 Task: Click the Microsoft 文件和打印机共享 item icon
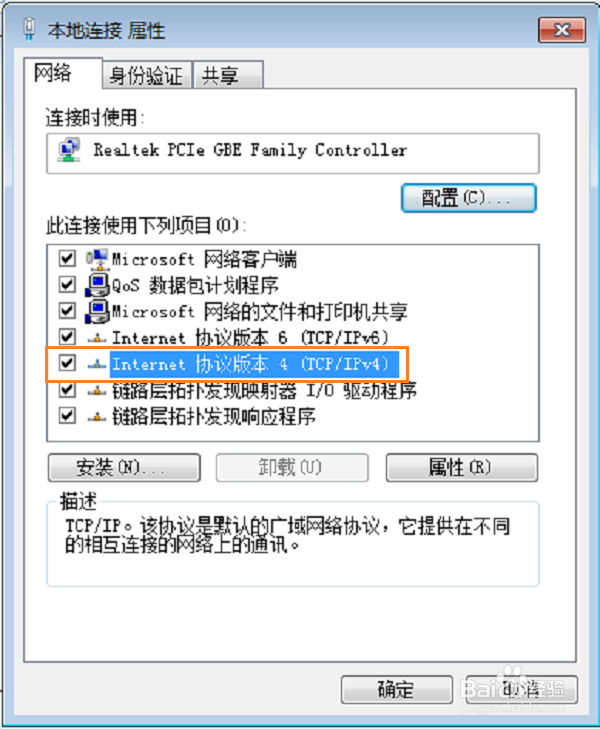coord(97,311)
